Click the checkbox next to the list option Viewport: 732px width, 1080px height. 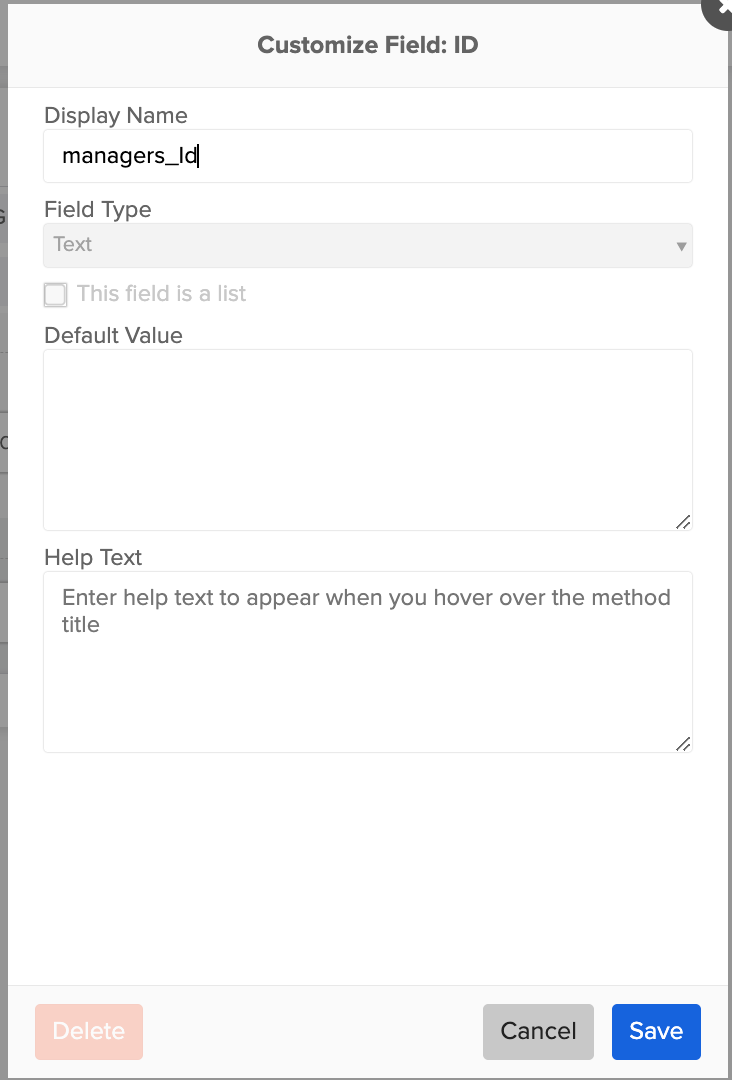pyautogui.click(x=55, y=294)
